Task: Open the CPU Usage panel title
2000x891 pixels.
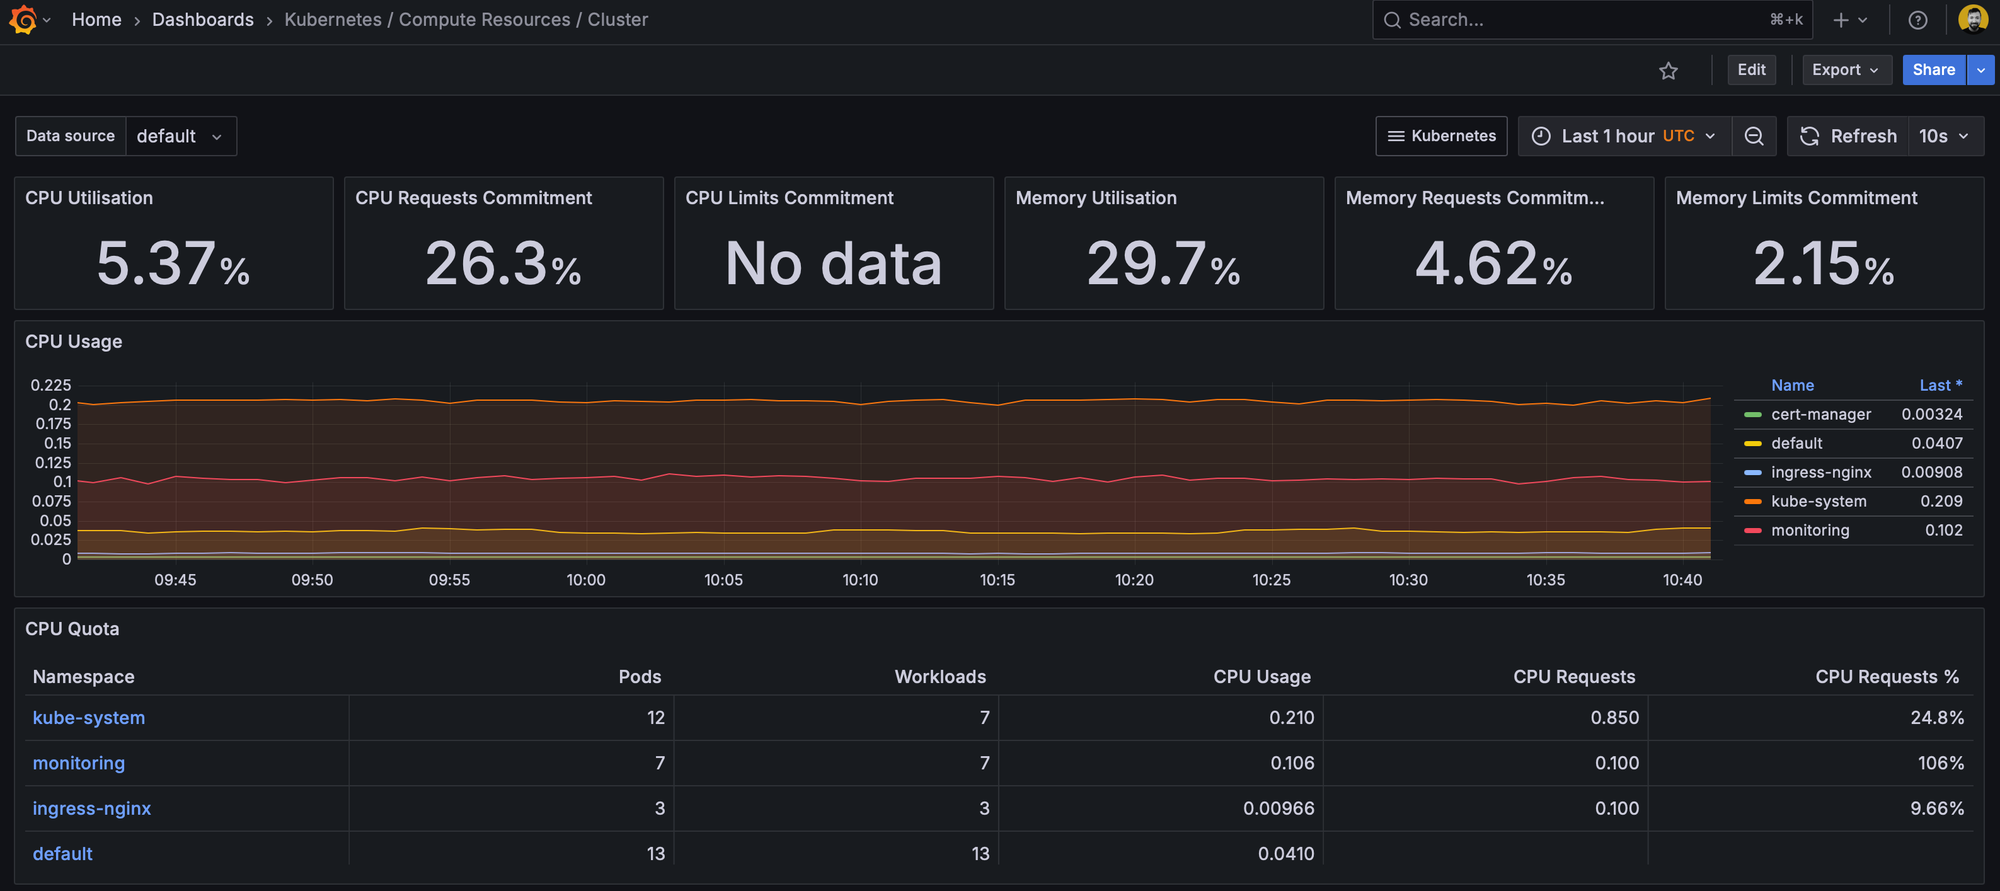Action: coord(74,342)
